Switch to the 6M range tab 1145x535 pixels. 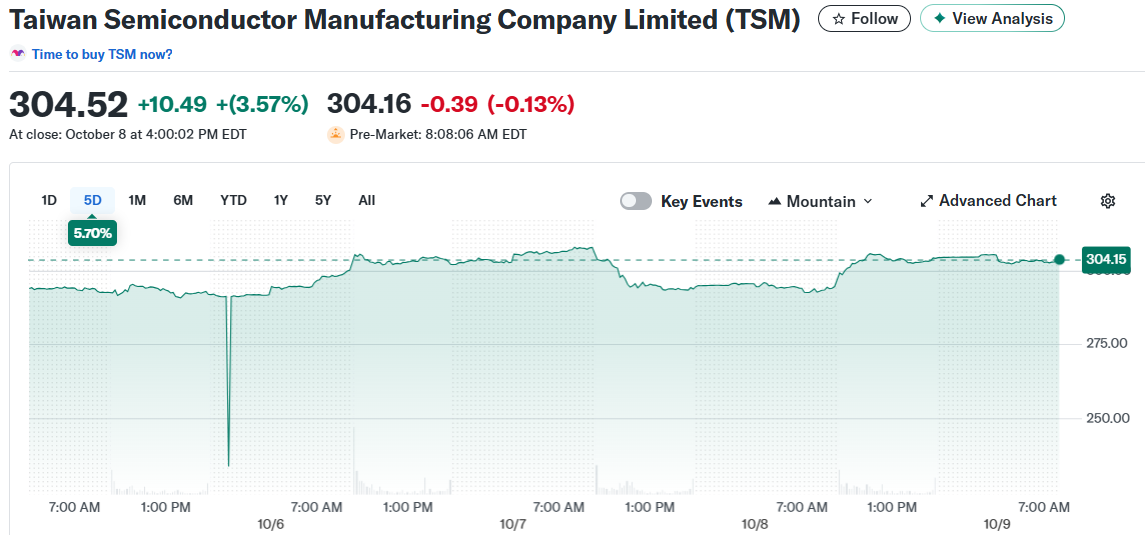click(x=183, y=200)
